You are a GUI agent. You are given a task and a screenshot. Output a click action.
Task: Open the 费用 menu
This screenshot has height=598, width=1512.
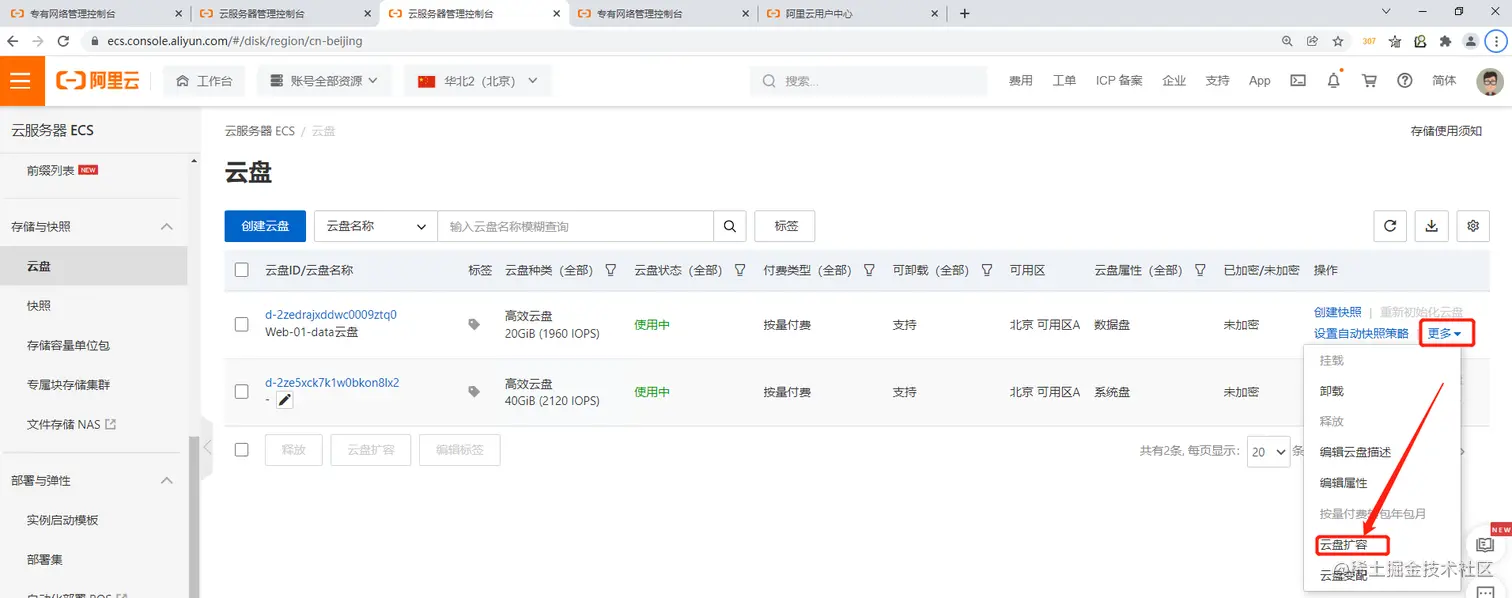pos(1021,81)
